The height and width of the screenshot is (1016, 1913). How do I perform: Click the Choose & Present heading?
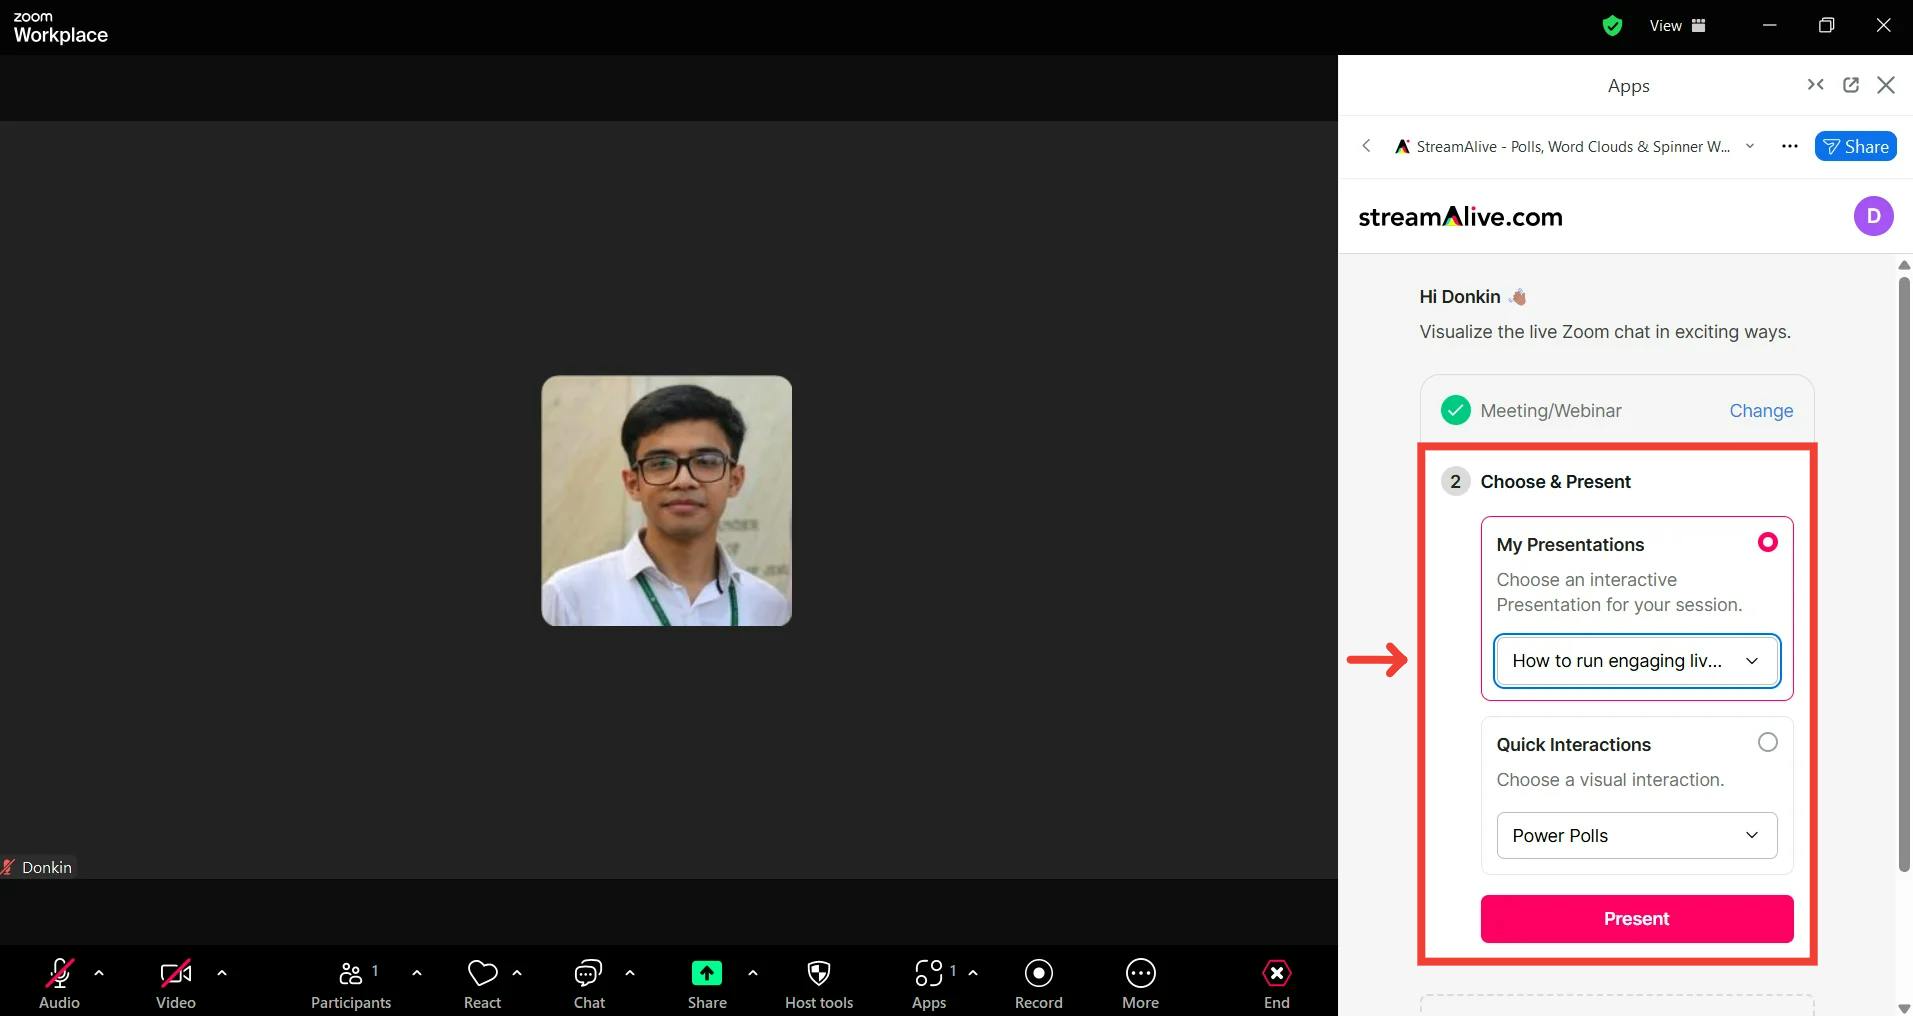pyautogui.click(x=1555, y=481)
